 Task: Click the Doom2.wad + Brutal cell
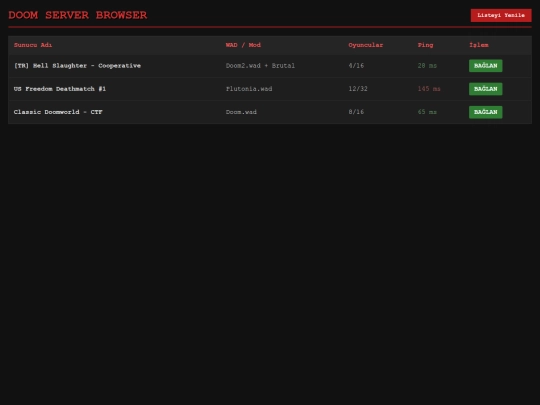260,66
